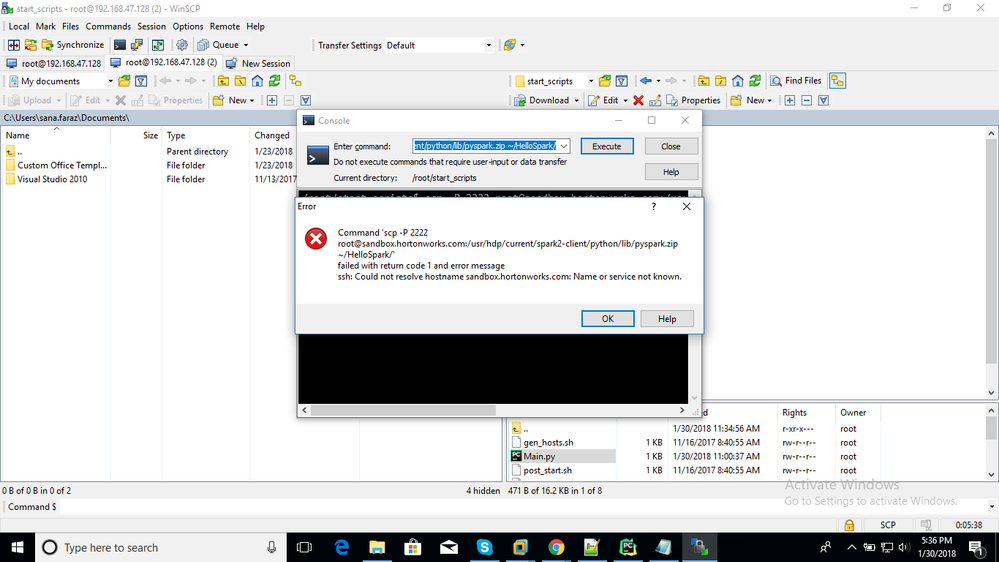Open the Mark menu

pyautogui.click(x=45, y=26)
